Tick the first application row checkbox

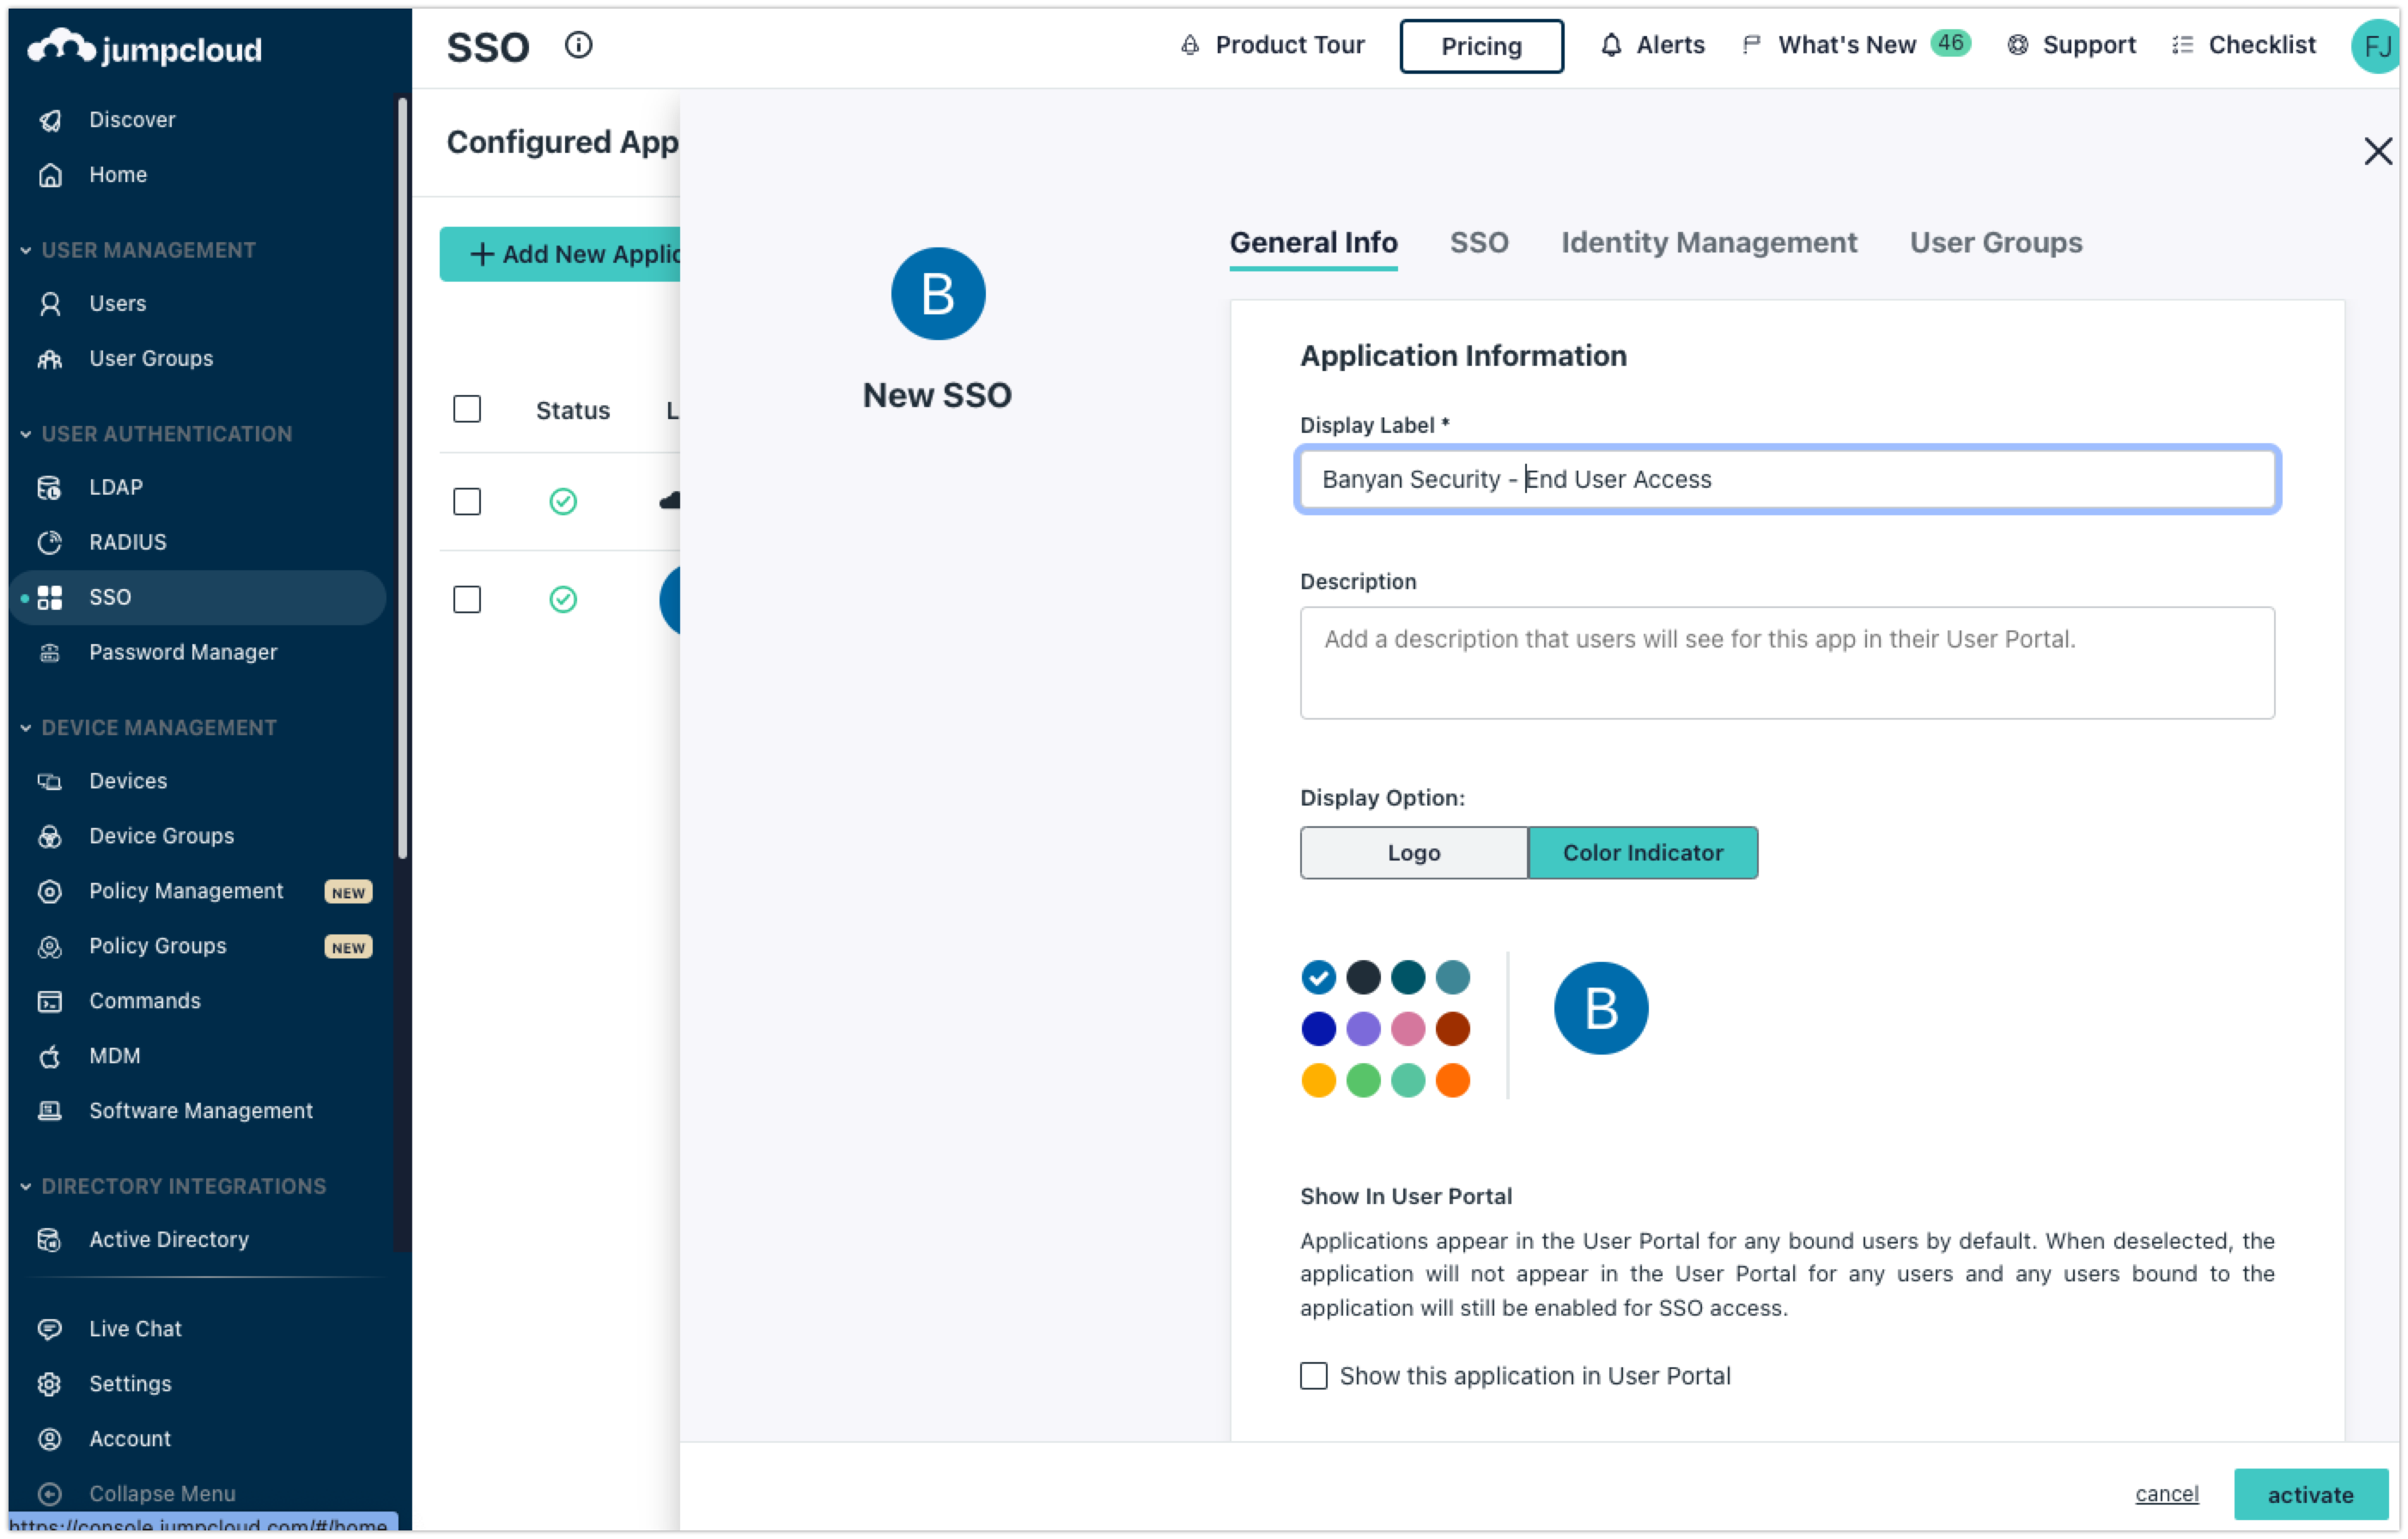pos(467,501)
